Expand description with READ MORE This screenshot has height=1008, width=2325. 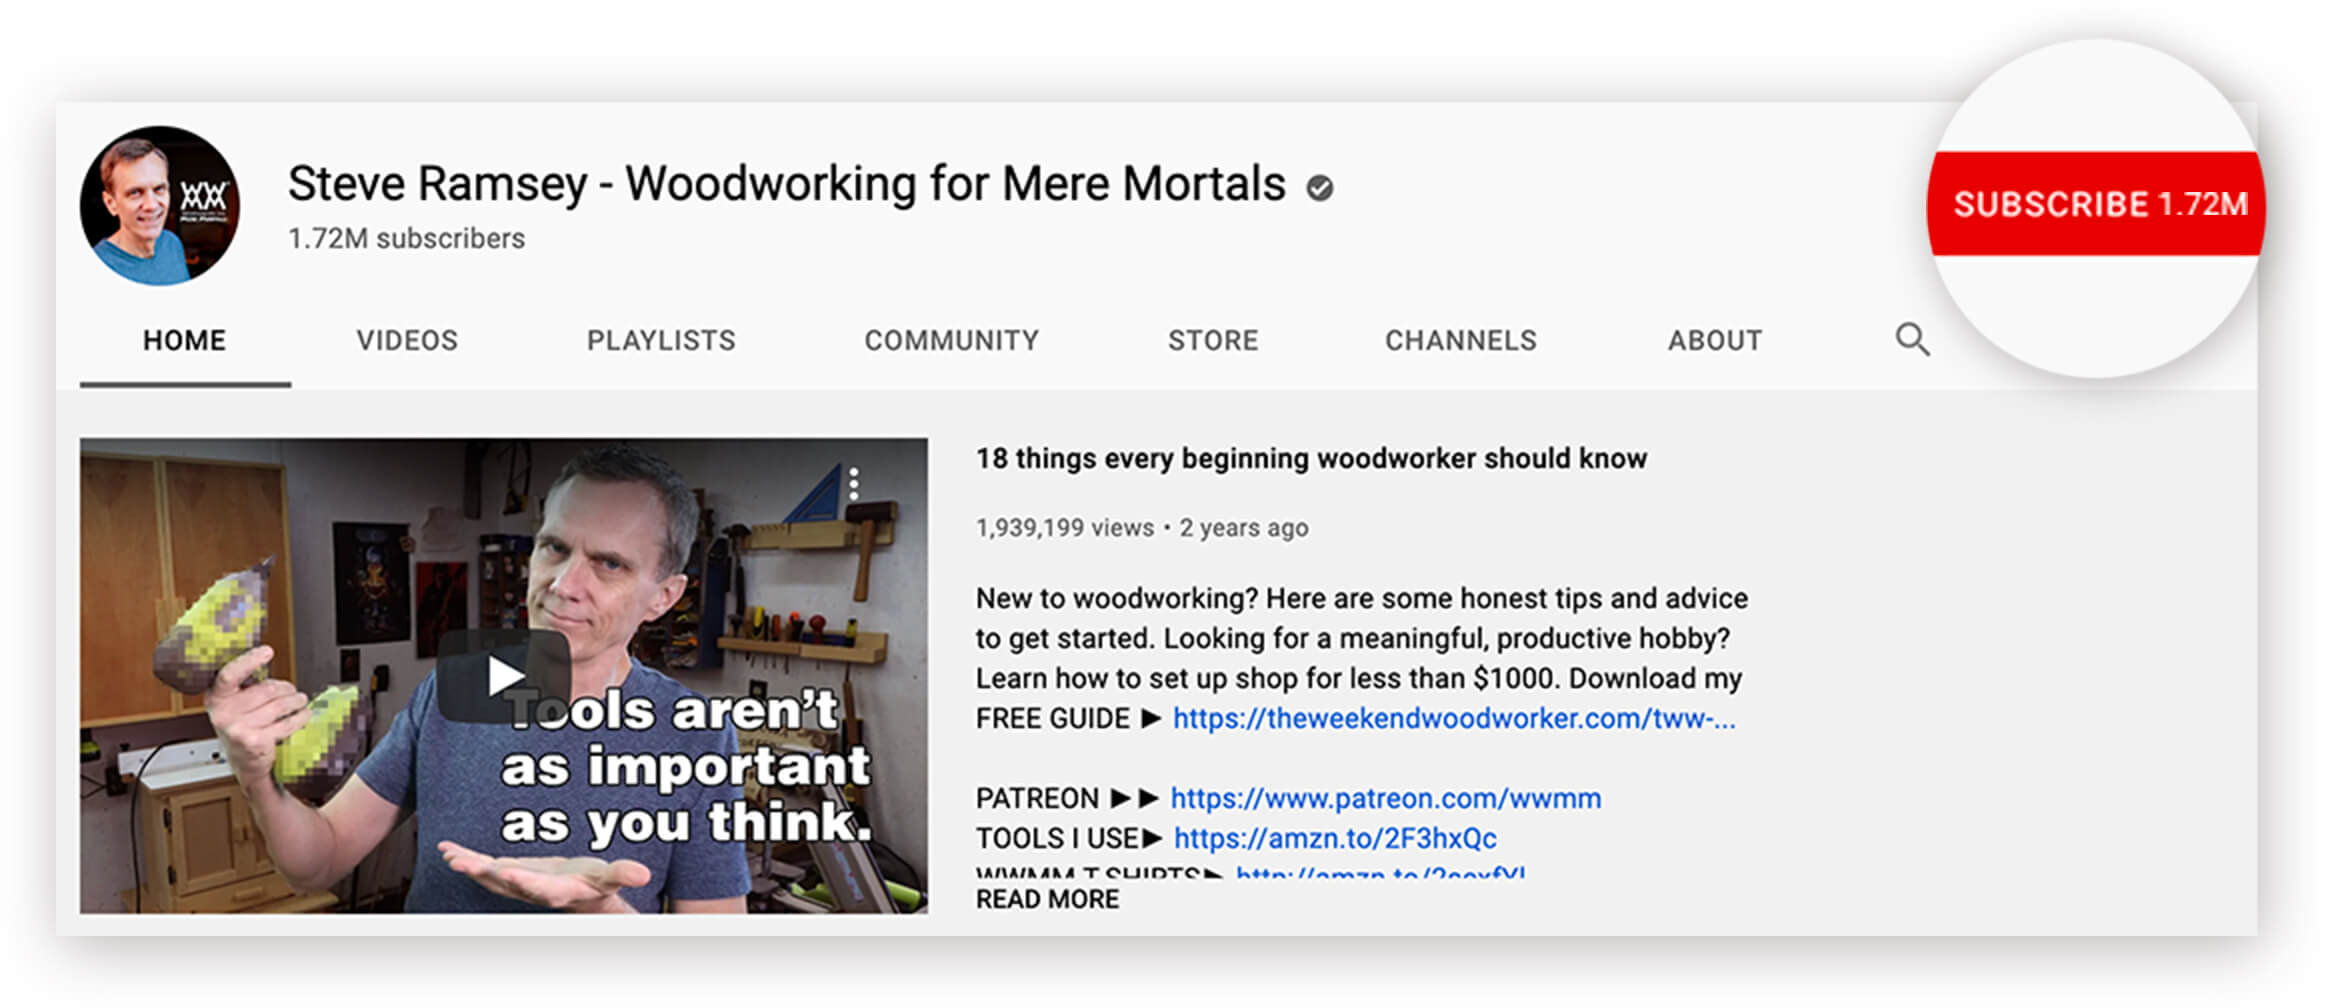click(x=1047, y=899)
